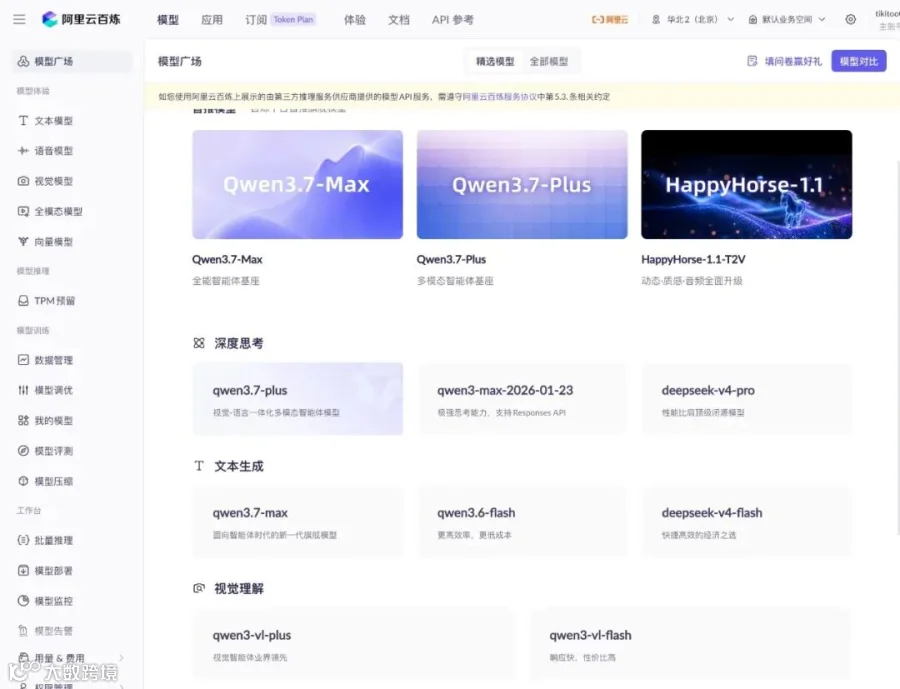Open the deepseek-v4-flash model card
The height and width of the screenshot is (689, 900).
[x=747, y=521]
